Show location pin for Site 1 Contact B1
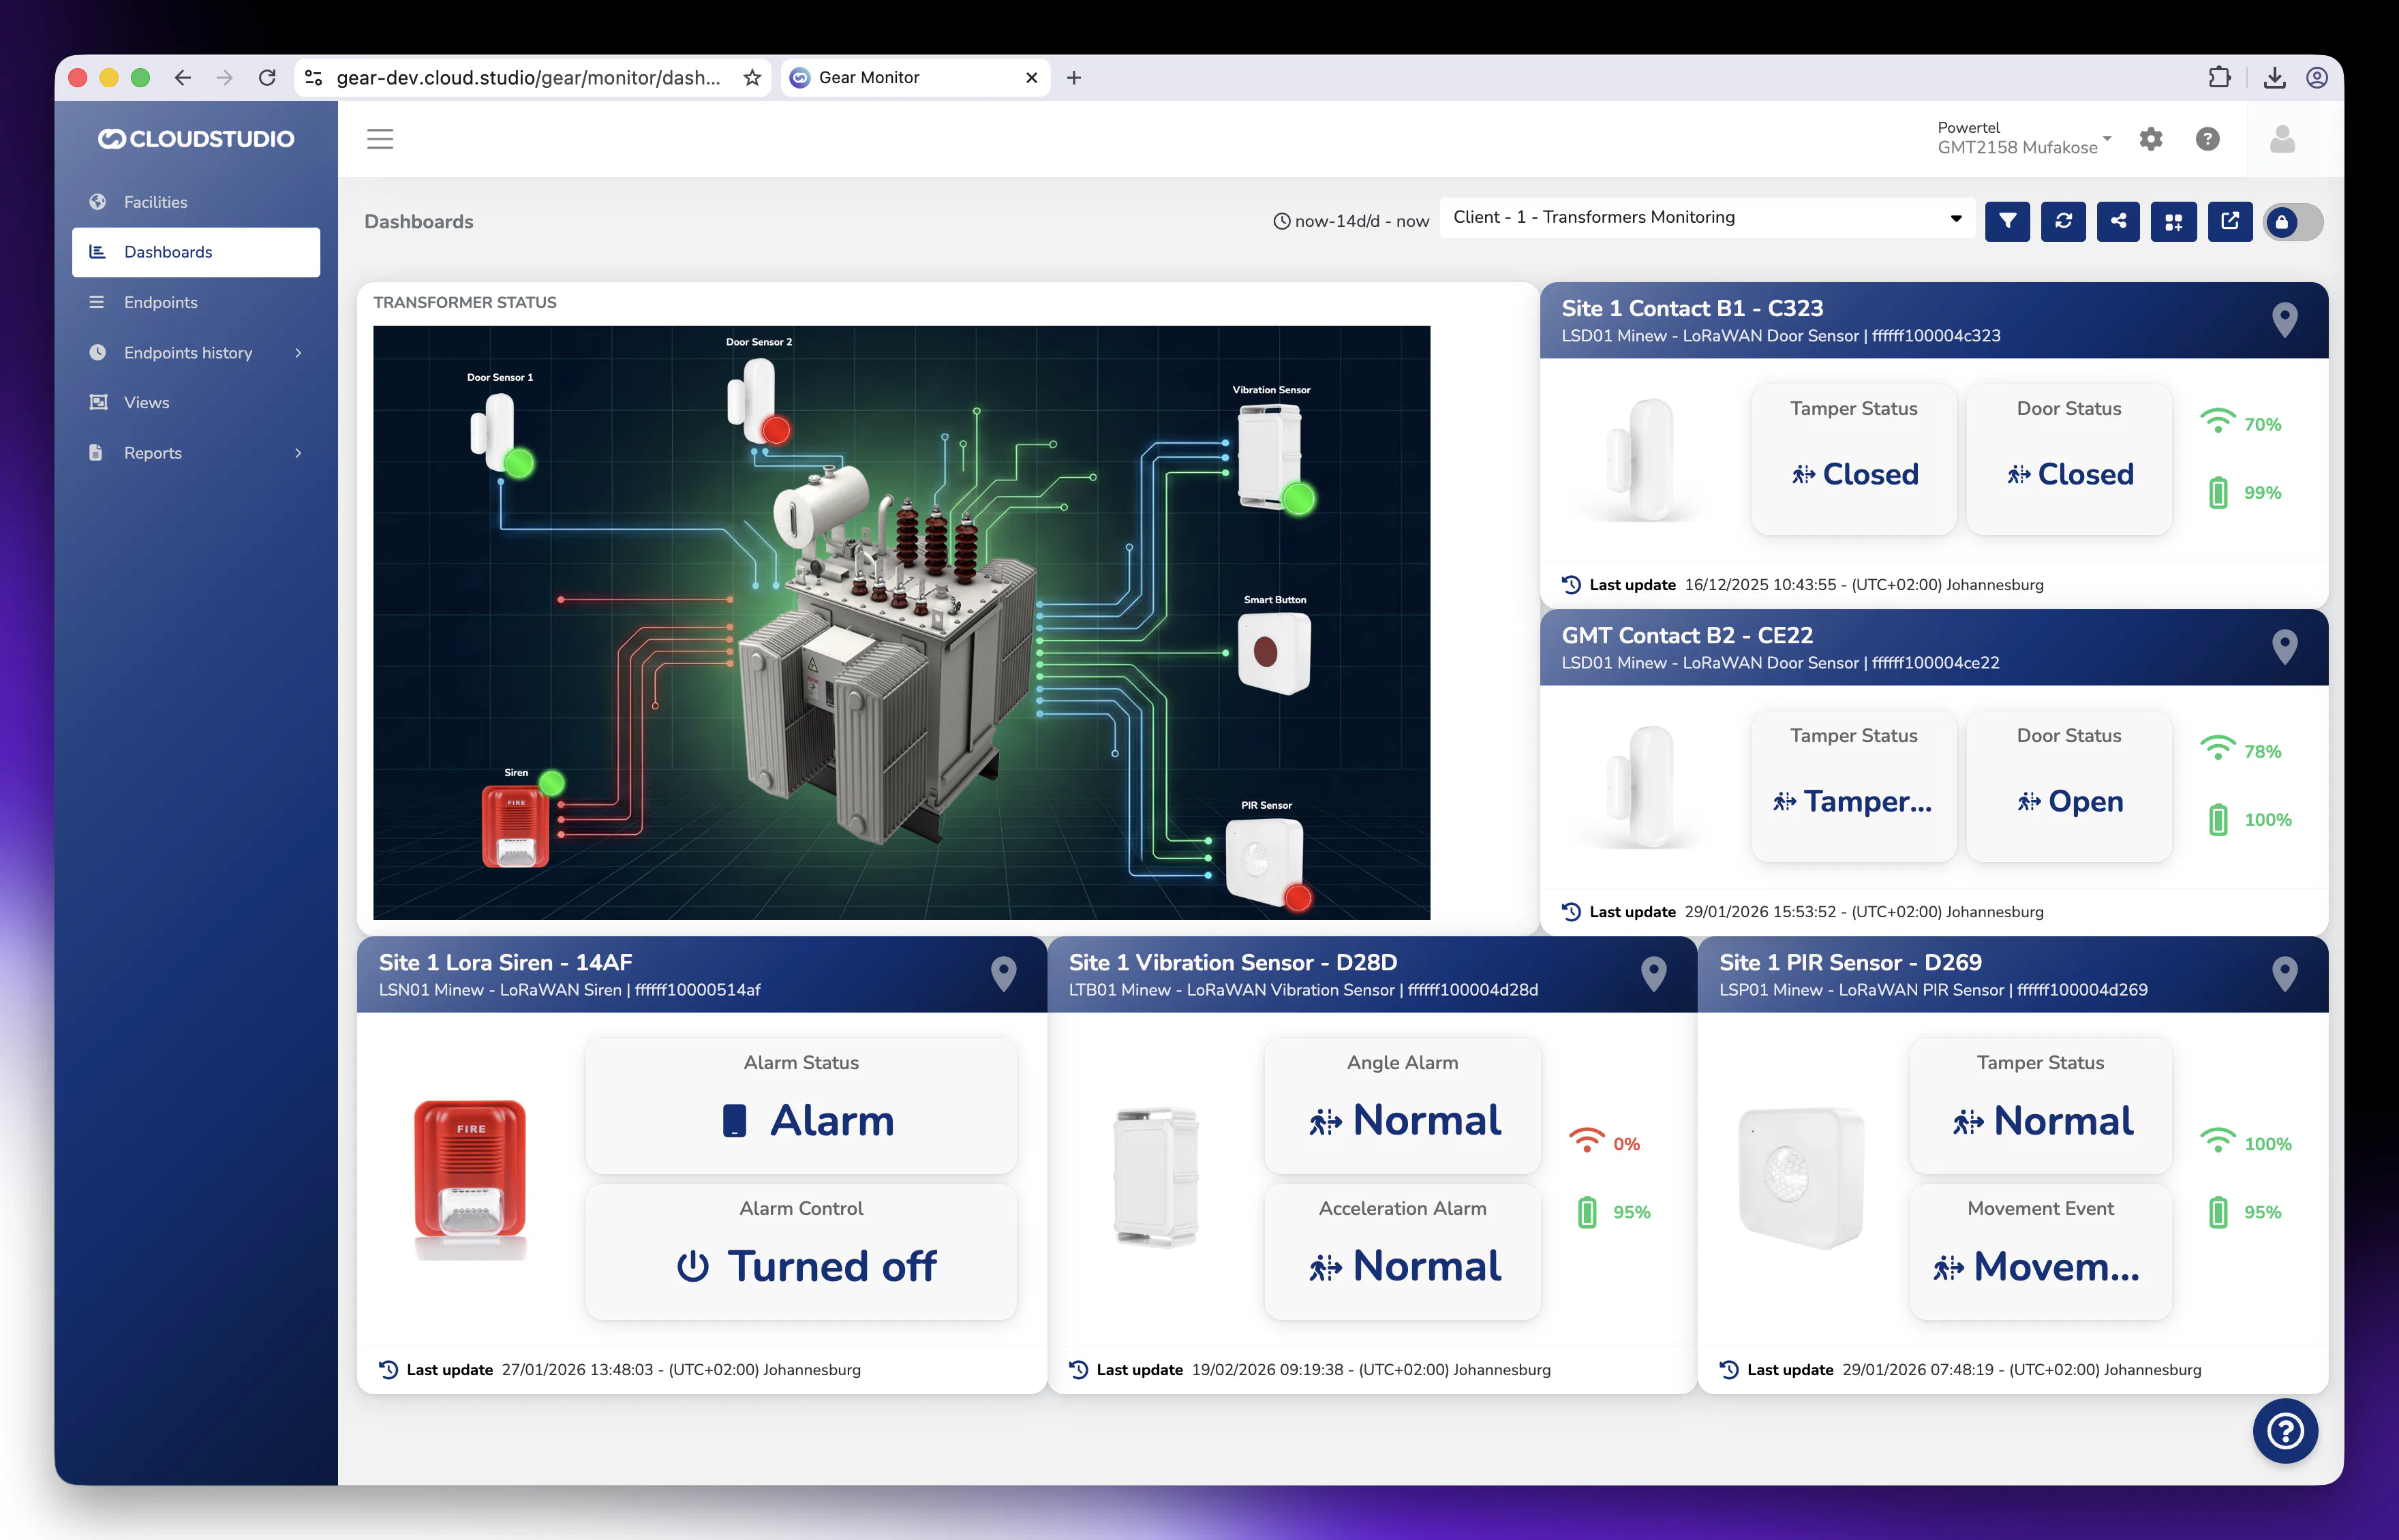The height and width of the screenshot is (1540, 2399). (x=2285, y=320)
